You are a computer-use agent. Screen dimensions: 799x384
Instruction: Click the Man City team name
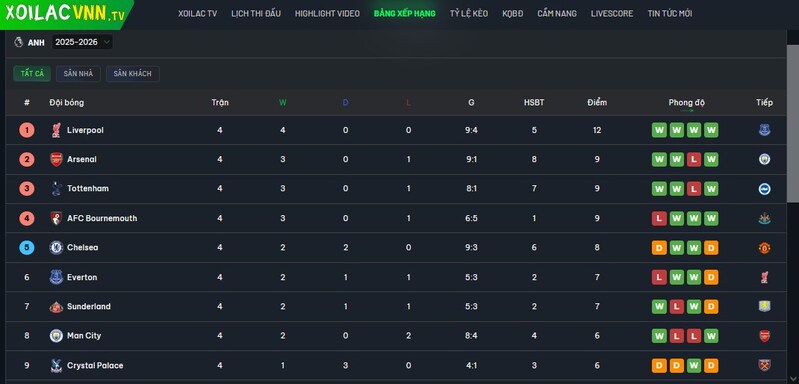point(84,336)
